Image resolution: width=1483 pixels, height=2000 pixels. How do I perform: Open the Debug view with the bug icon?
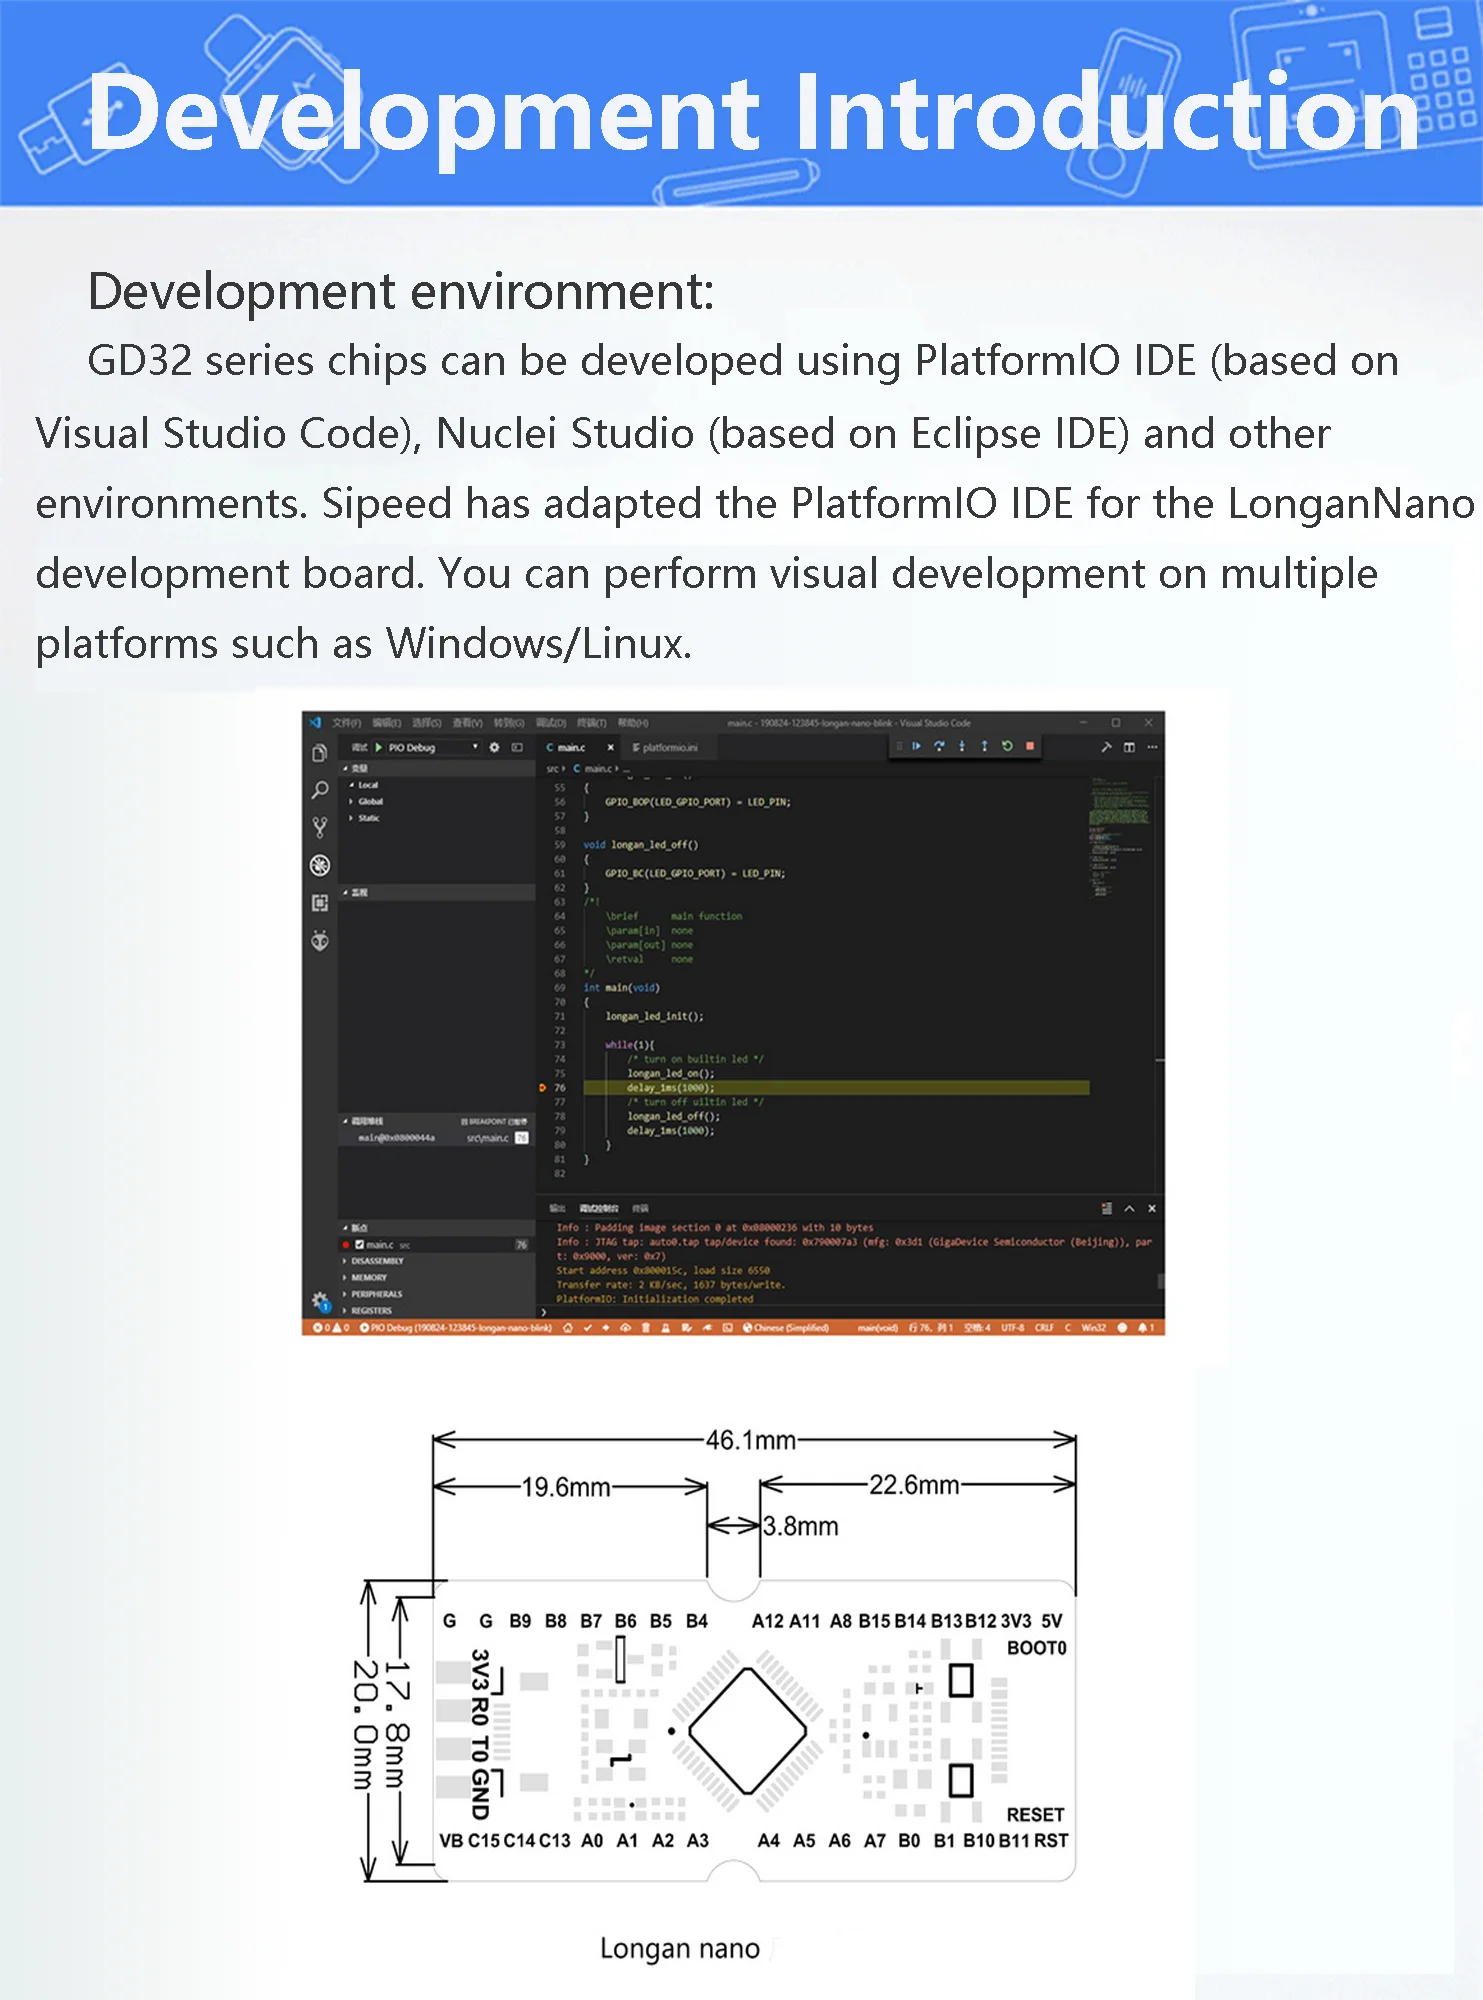pos(320,865)
